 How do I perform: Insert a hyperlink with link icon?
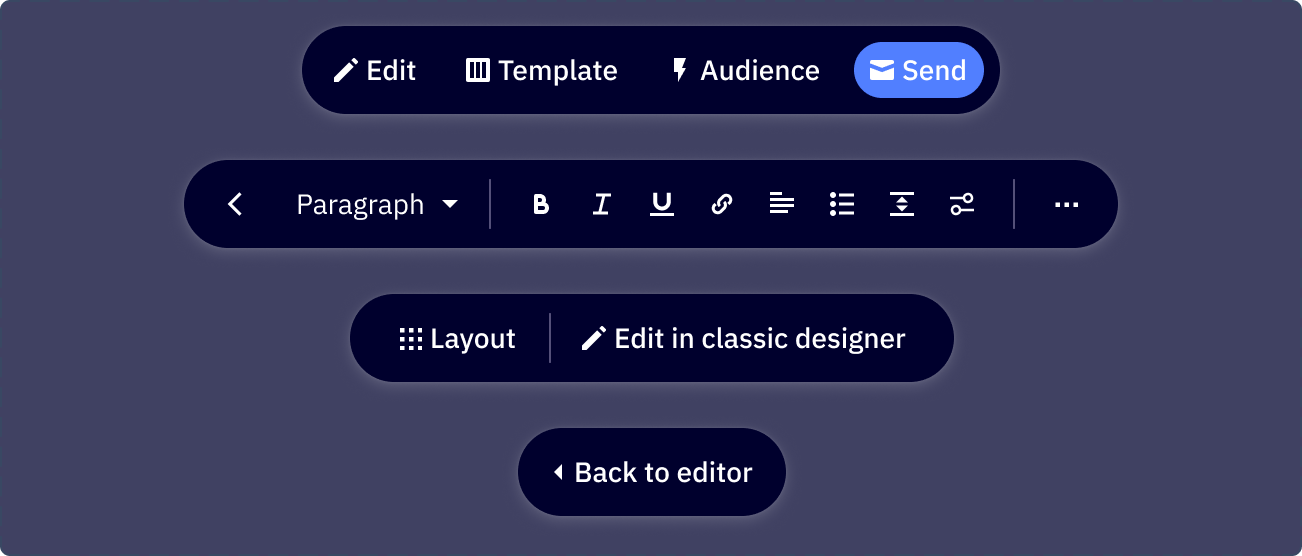pos(721,204)
